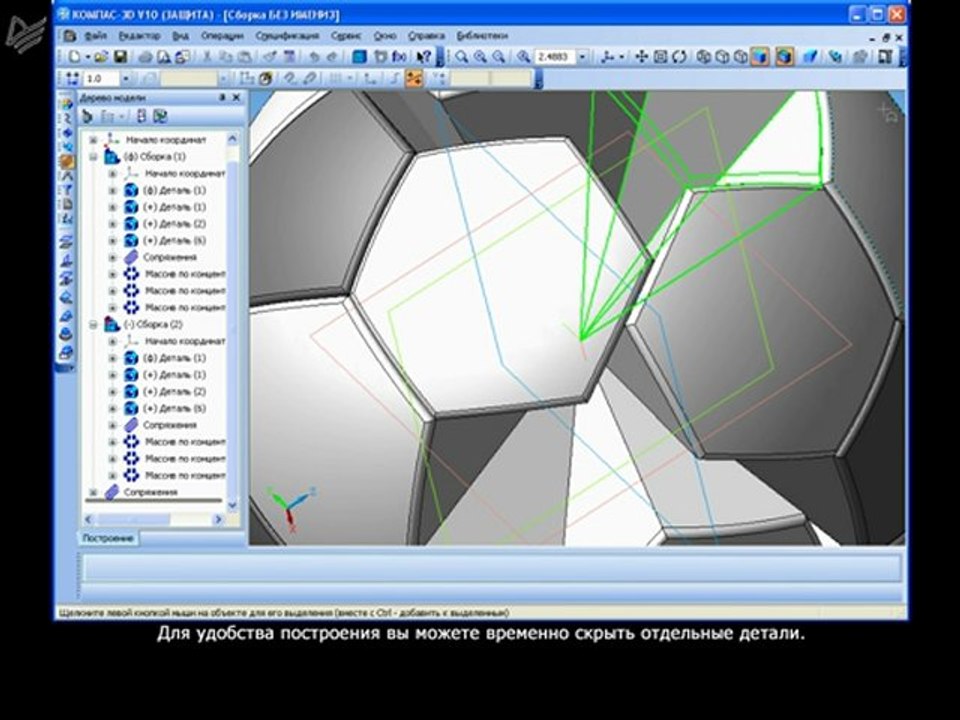Save the document with the floppy icon

click(121, 57)
